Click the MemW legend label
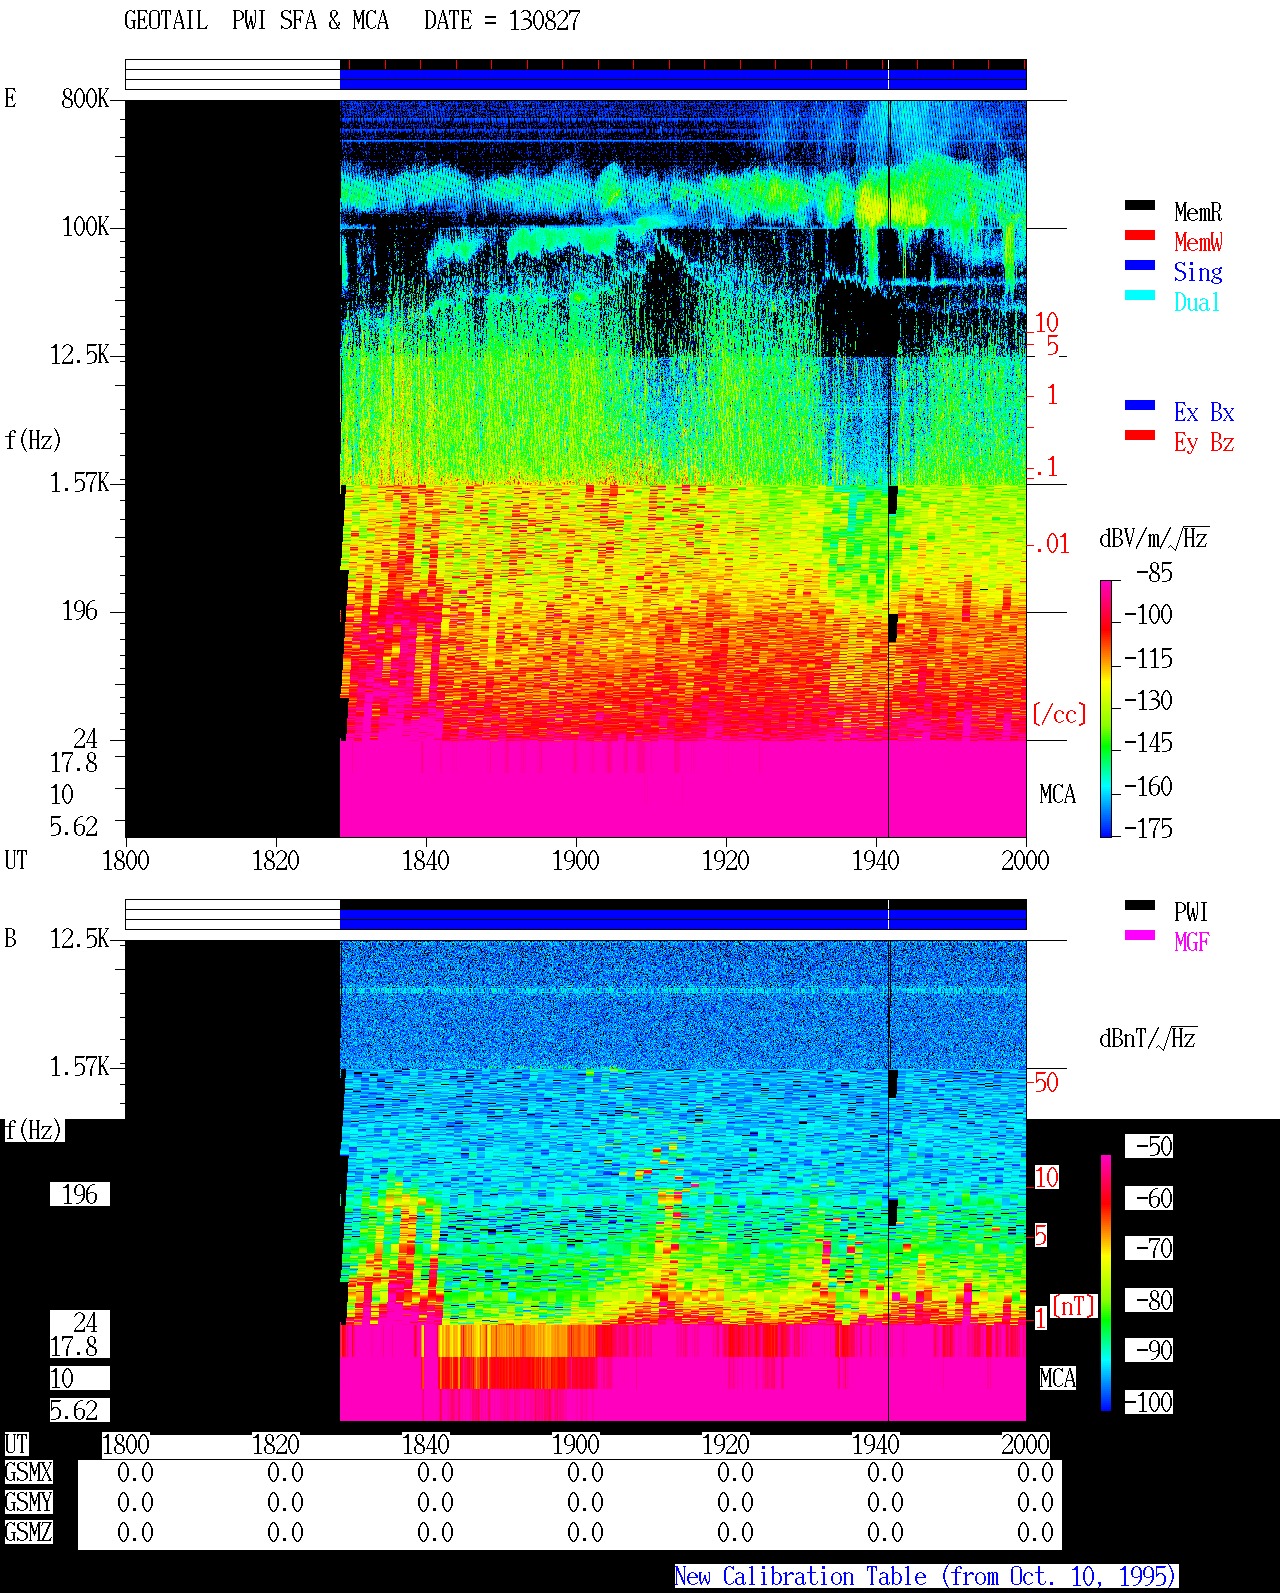This screenshot has height=1593, width=1280. (1198, 242)
